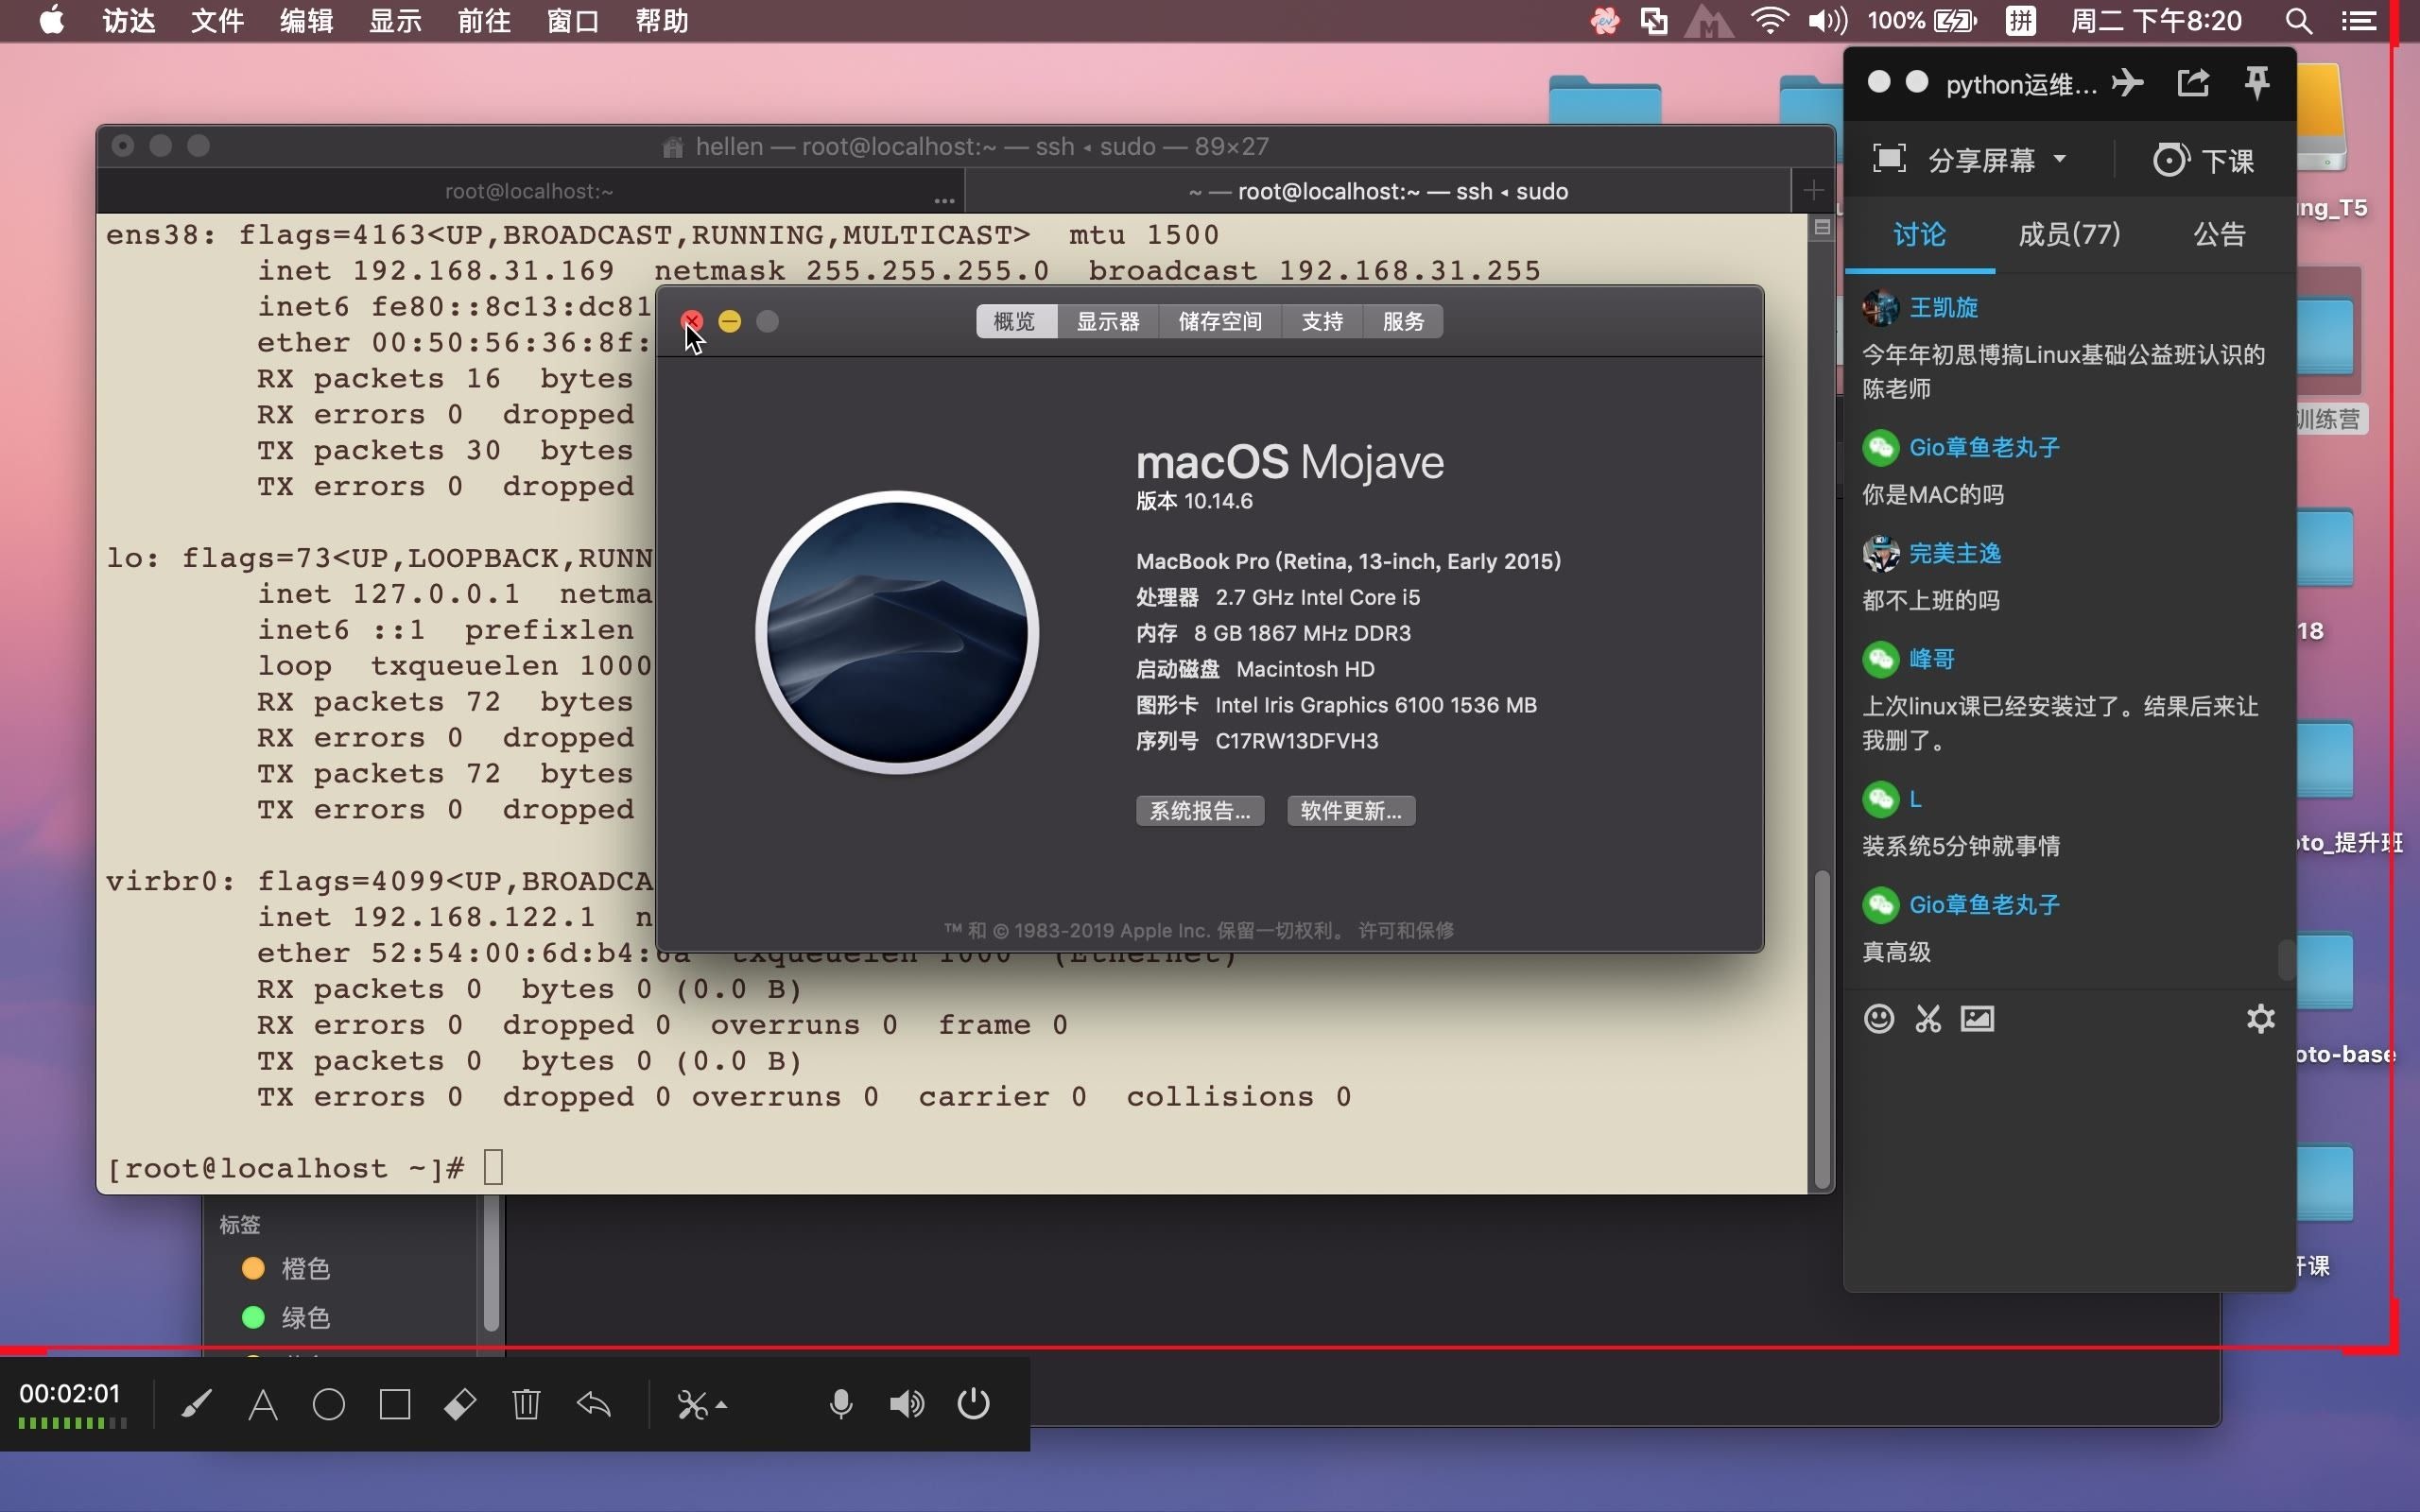
Task: Click the 软件更新... button
Action: tap(1351, 811)
